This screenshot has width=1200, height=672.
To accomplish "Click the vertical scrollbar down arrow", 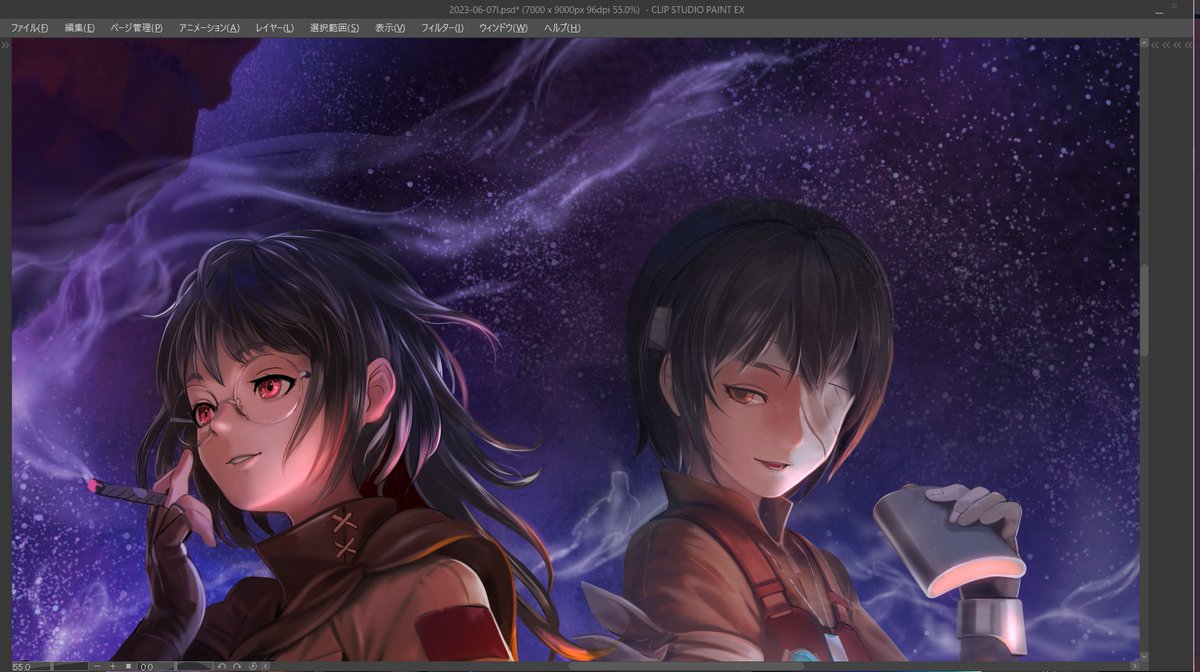I will coord(1145,656).
